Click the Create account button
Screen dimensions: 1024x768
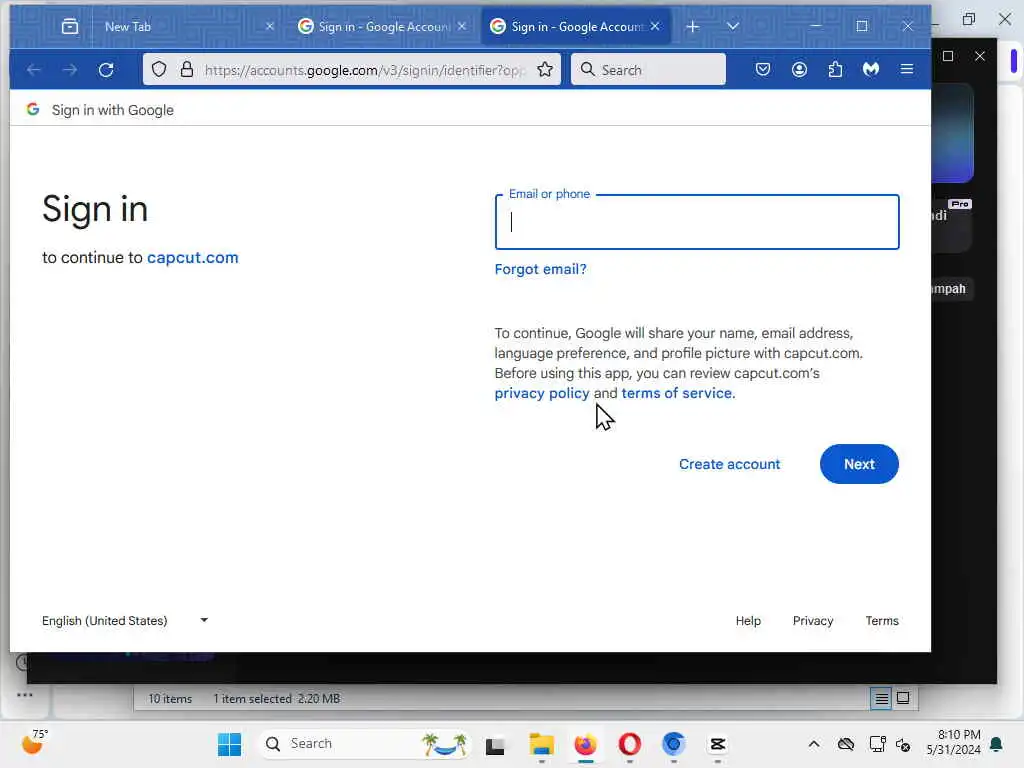pos(729,464)
